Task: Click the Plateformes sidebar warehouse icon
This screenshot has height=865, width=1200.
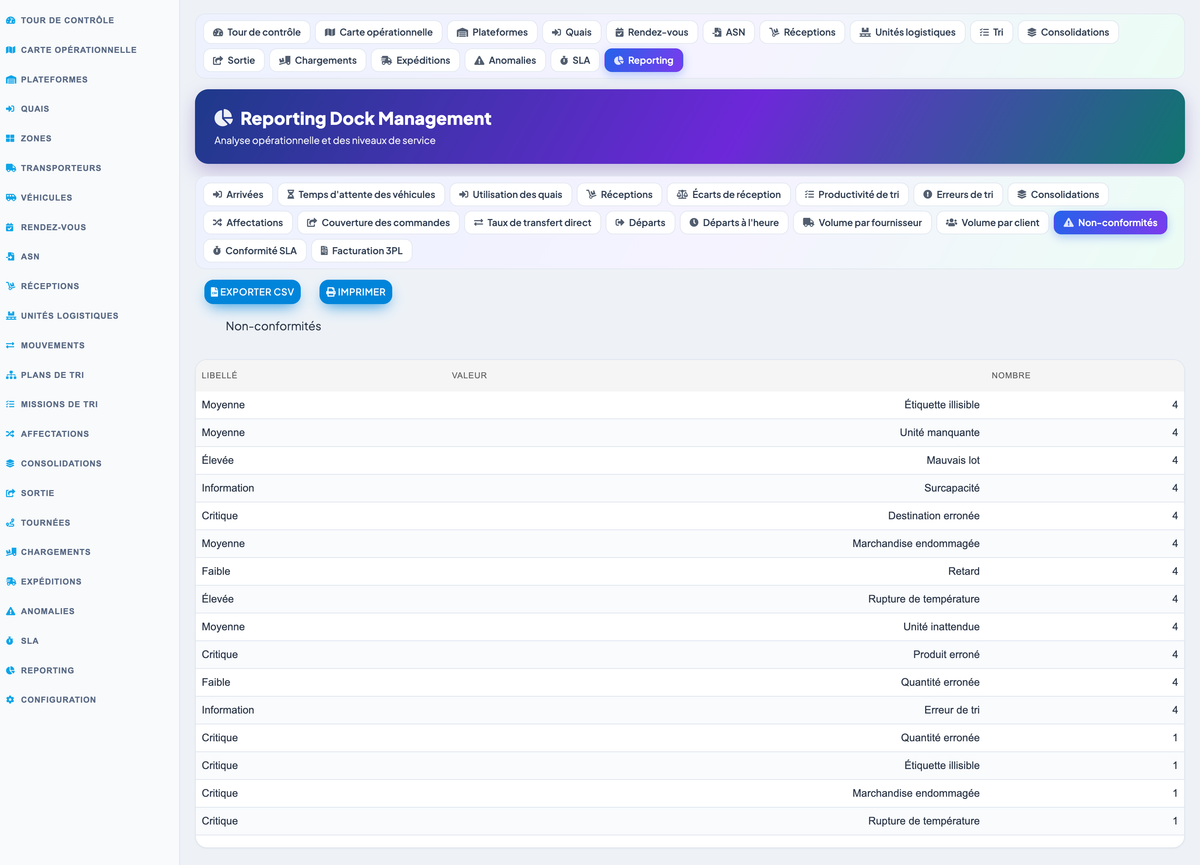Action: pyautogui.click(x=10, y=79)
